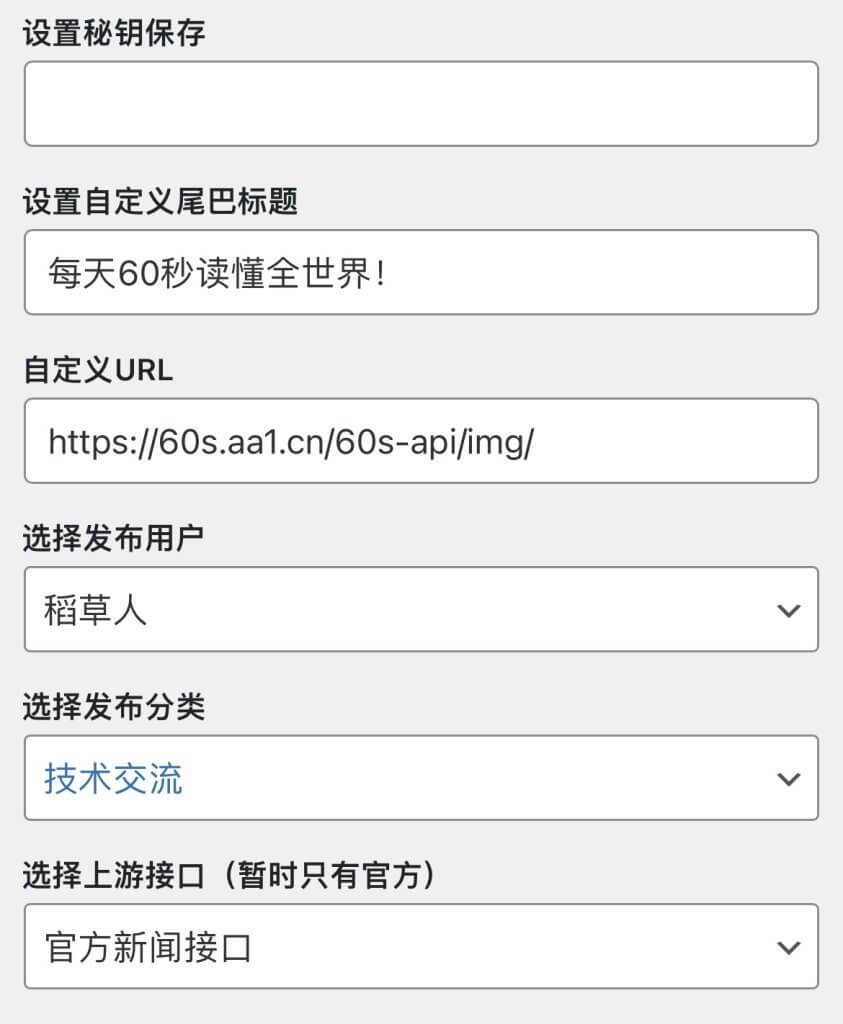Click into the 自定义URL input field
This screenshot has width=843, height=1024.
[421, 440]
